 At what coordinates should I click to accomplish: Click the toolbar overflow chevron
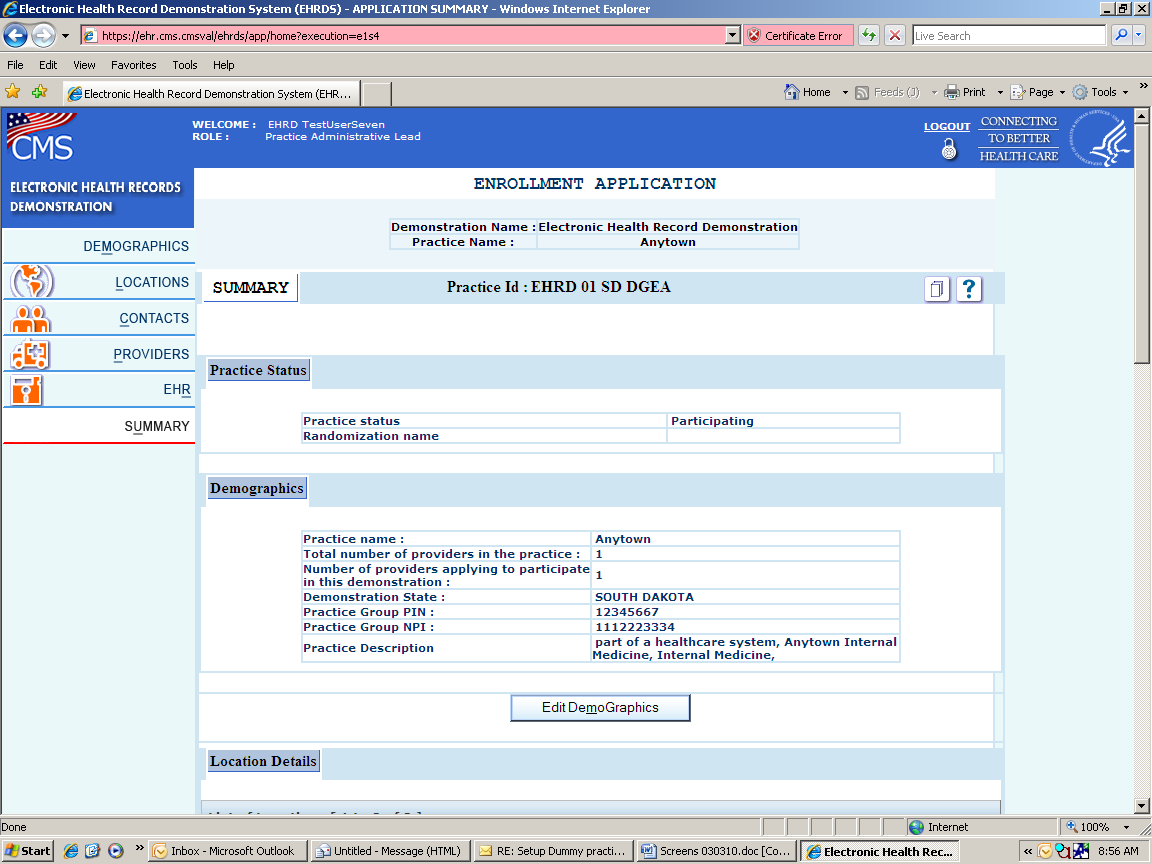[1142, 86]
